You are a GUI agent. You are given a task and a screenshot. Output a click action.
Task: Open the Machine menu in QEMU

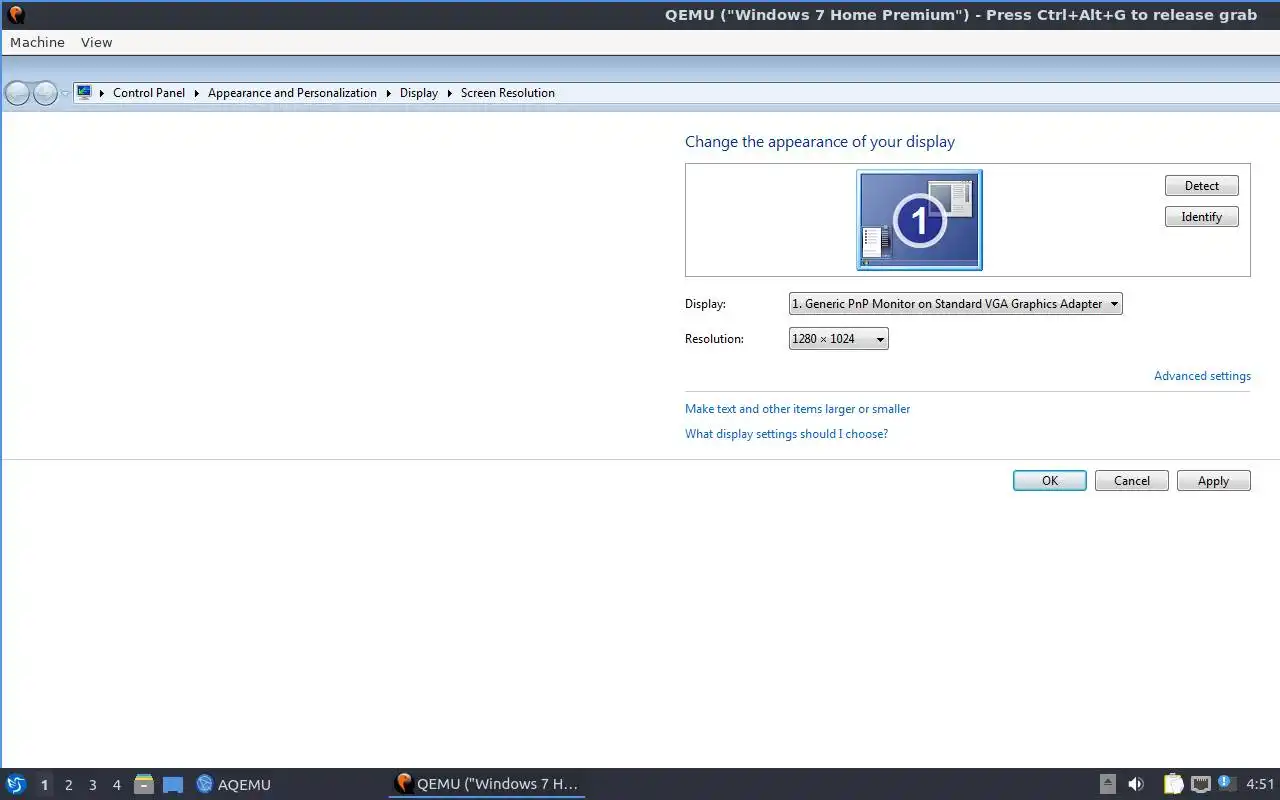pos(37,42)
